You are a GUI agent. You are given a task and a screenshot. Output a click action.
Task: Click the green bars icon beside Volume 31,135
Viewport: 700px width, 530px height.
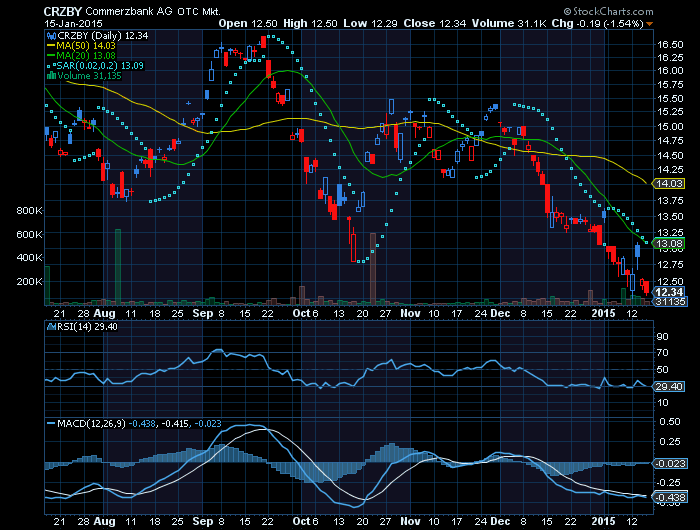coord(52,75)
